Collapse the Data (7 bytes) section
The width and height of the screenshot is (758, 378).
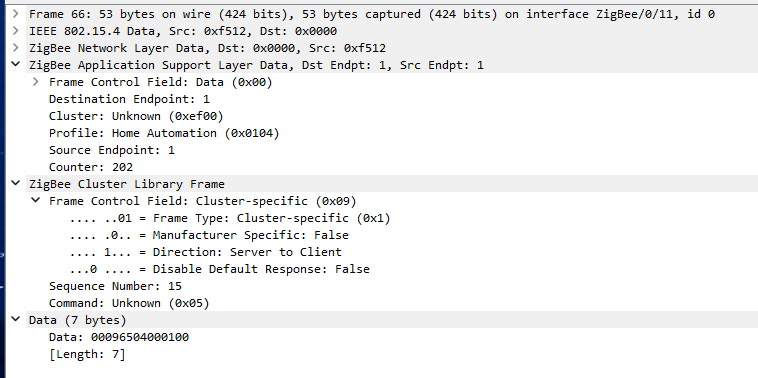16,320
